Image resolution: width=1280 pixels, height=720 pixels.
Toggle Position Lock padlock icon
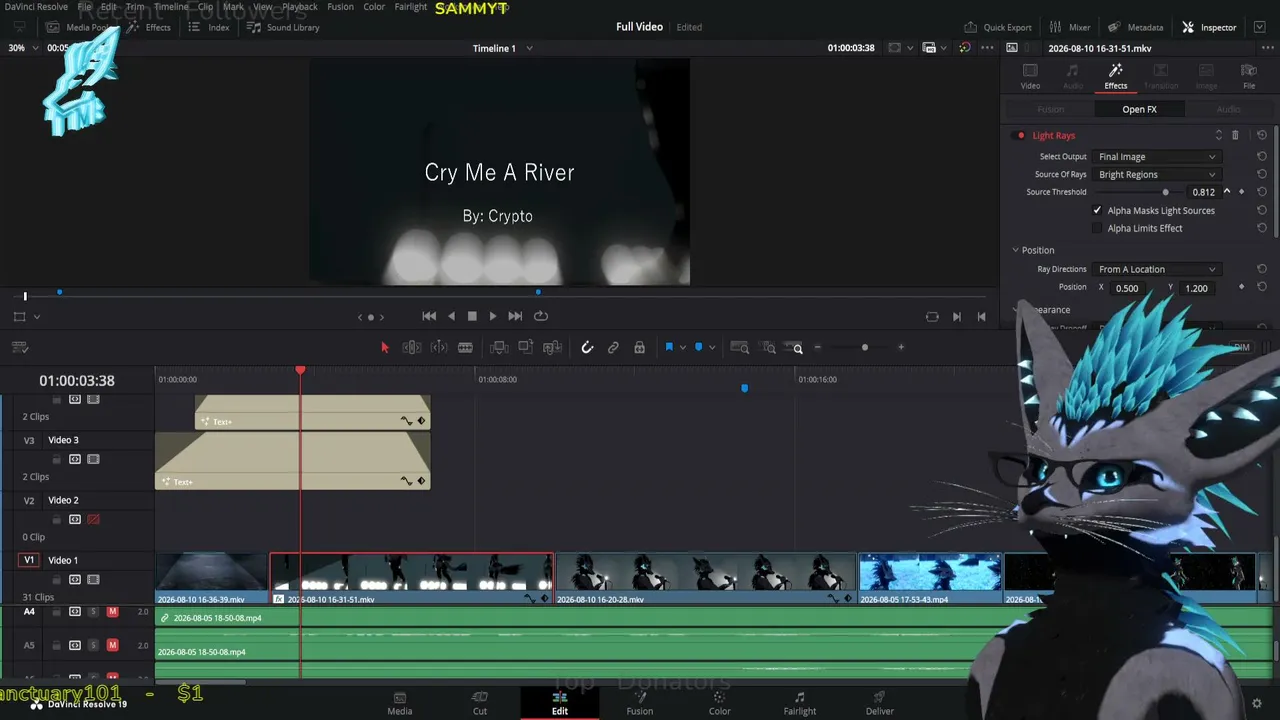[639, 348]
